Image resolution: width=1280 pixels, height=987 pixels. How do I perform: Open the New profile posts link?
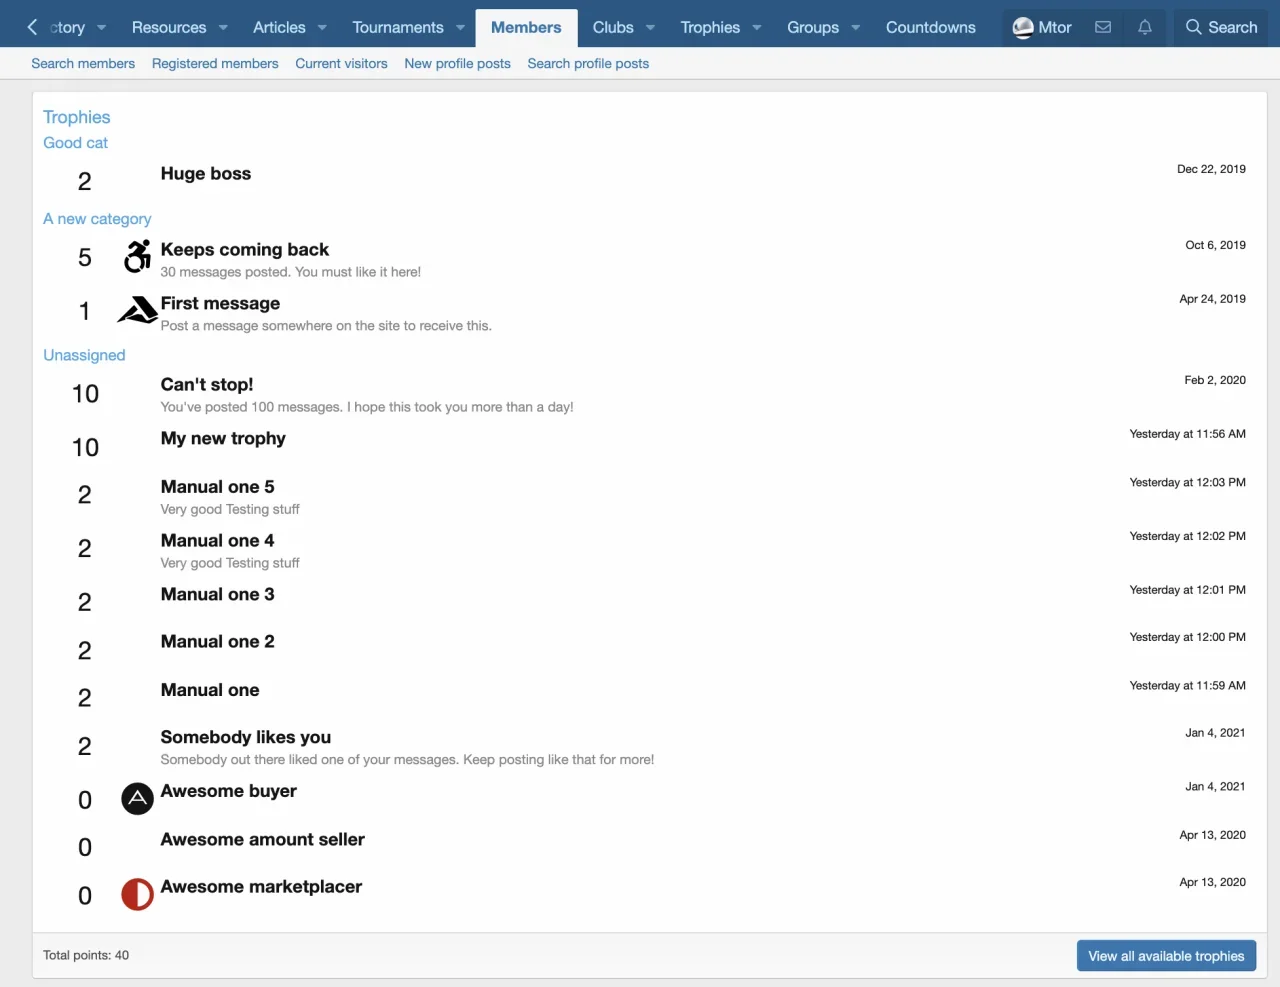(457, 63)
